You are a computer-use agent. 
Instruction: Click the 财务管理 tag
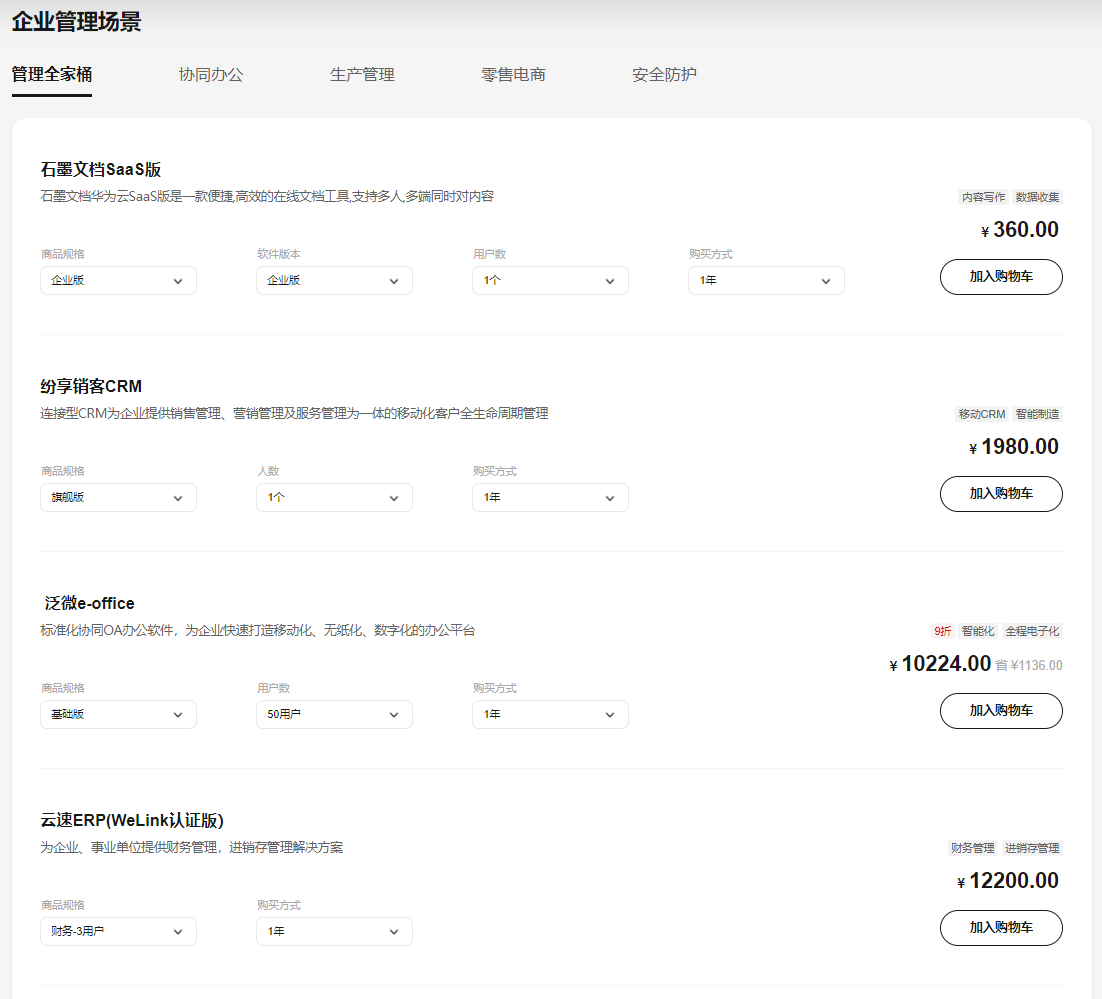pyautogui.click(x=973, y=849)
